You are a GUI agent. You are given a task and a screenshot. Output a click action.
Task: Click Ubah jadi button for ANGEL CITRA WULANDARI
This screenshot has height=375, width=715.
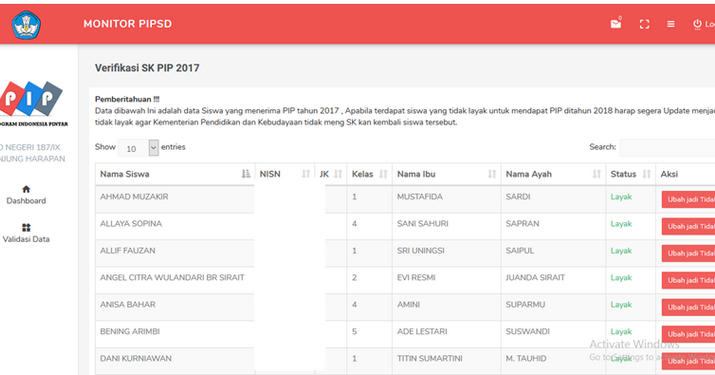pos(688,280)
